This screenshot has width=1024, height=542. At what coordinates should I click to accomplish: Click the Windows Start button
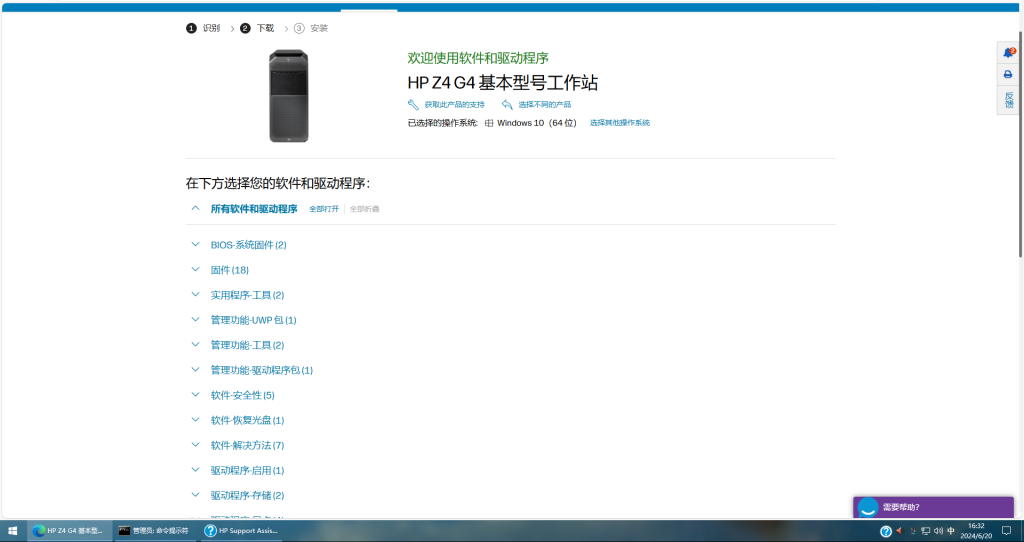[12, 531]
